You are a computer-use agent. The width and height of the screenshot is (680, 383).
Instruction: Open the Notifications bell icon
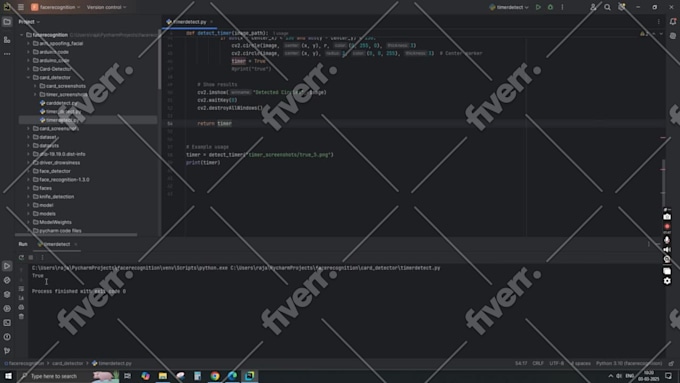[x=673, y=22]
